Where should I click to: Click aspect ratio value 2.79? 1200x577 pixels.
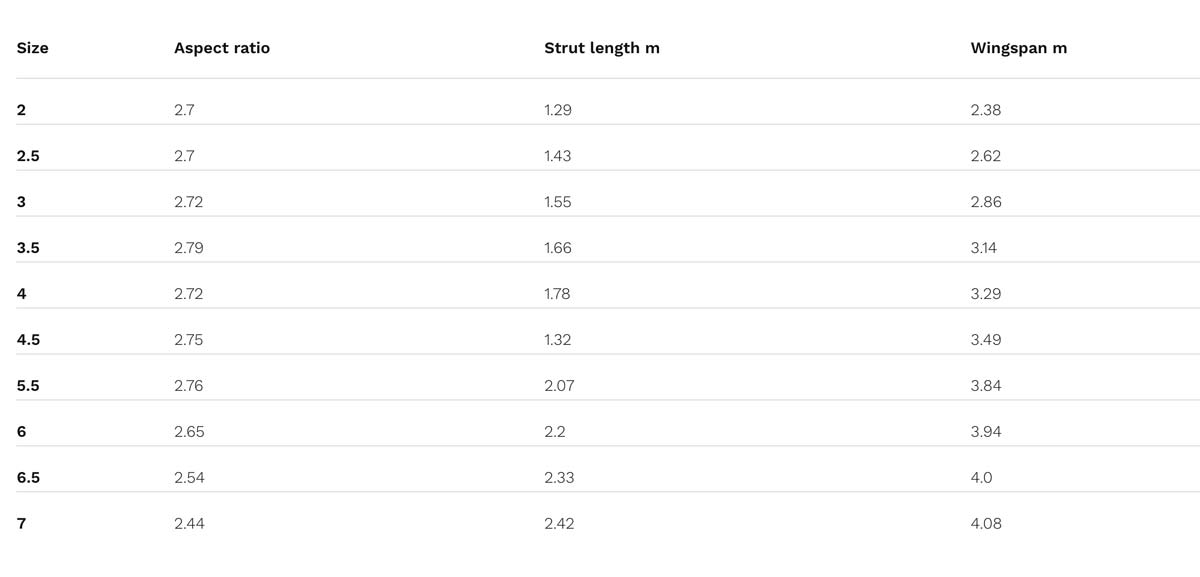click(188, 248)
